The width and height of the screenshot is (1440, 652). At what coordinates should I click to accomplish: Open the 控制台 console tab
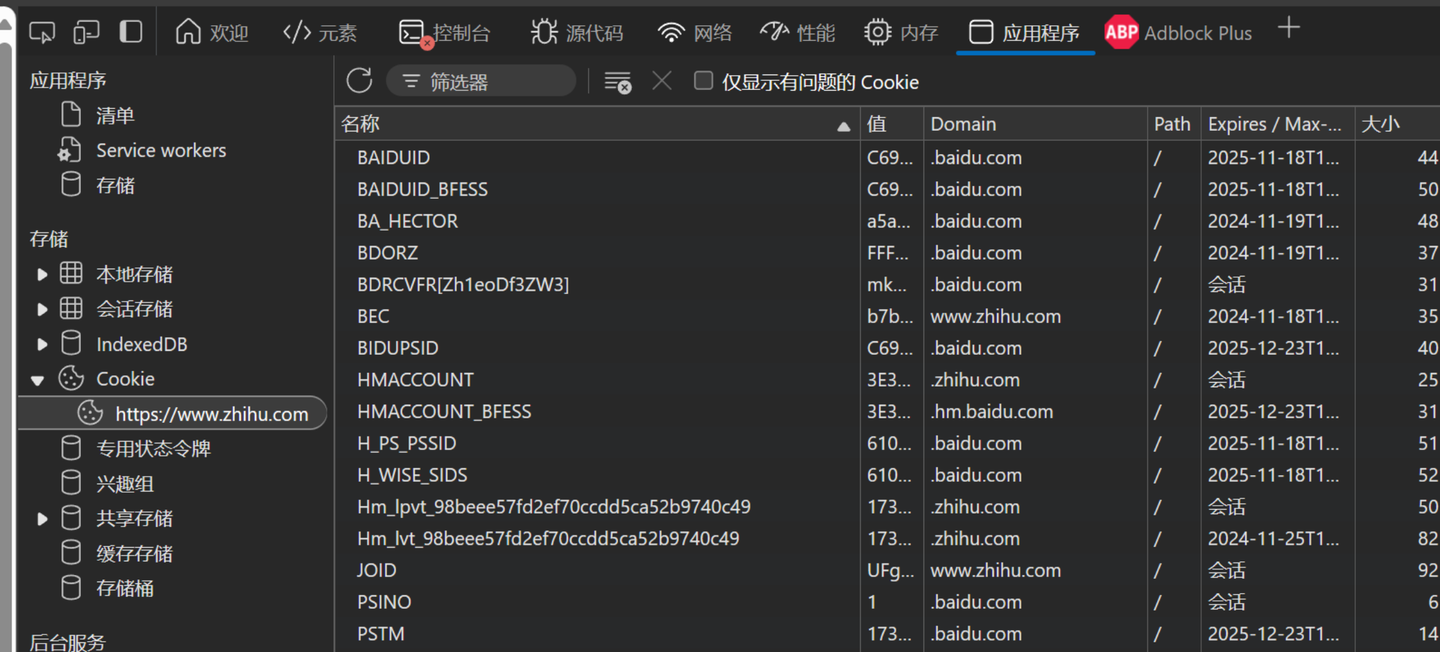[444, 32]
